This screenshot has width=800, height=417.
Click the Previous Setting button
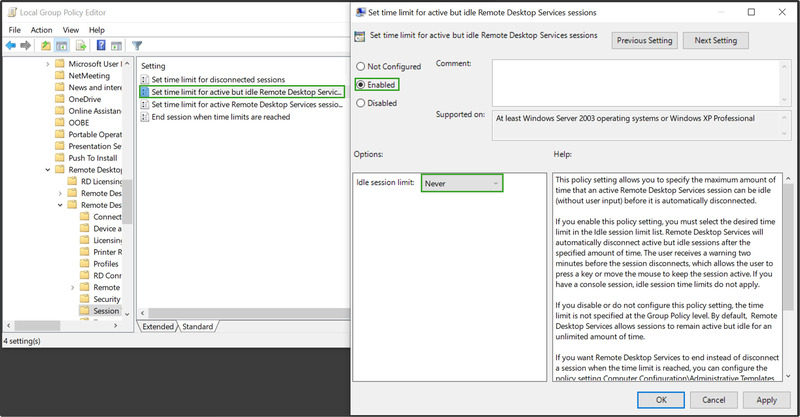click(x=644, y=40)
